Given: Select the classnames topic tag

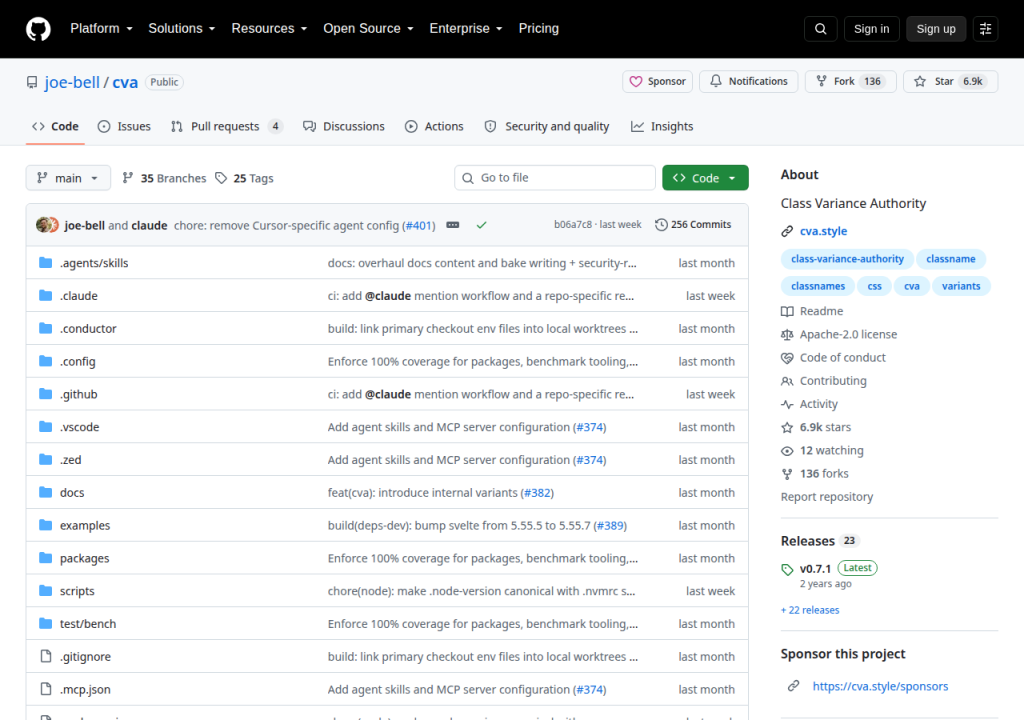Looking at the screenshot, I should 818,286.
